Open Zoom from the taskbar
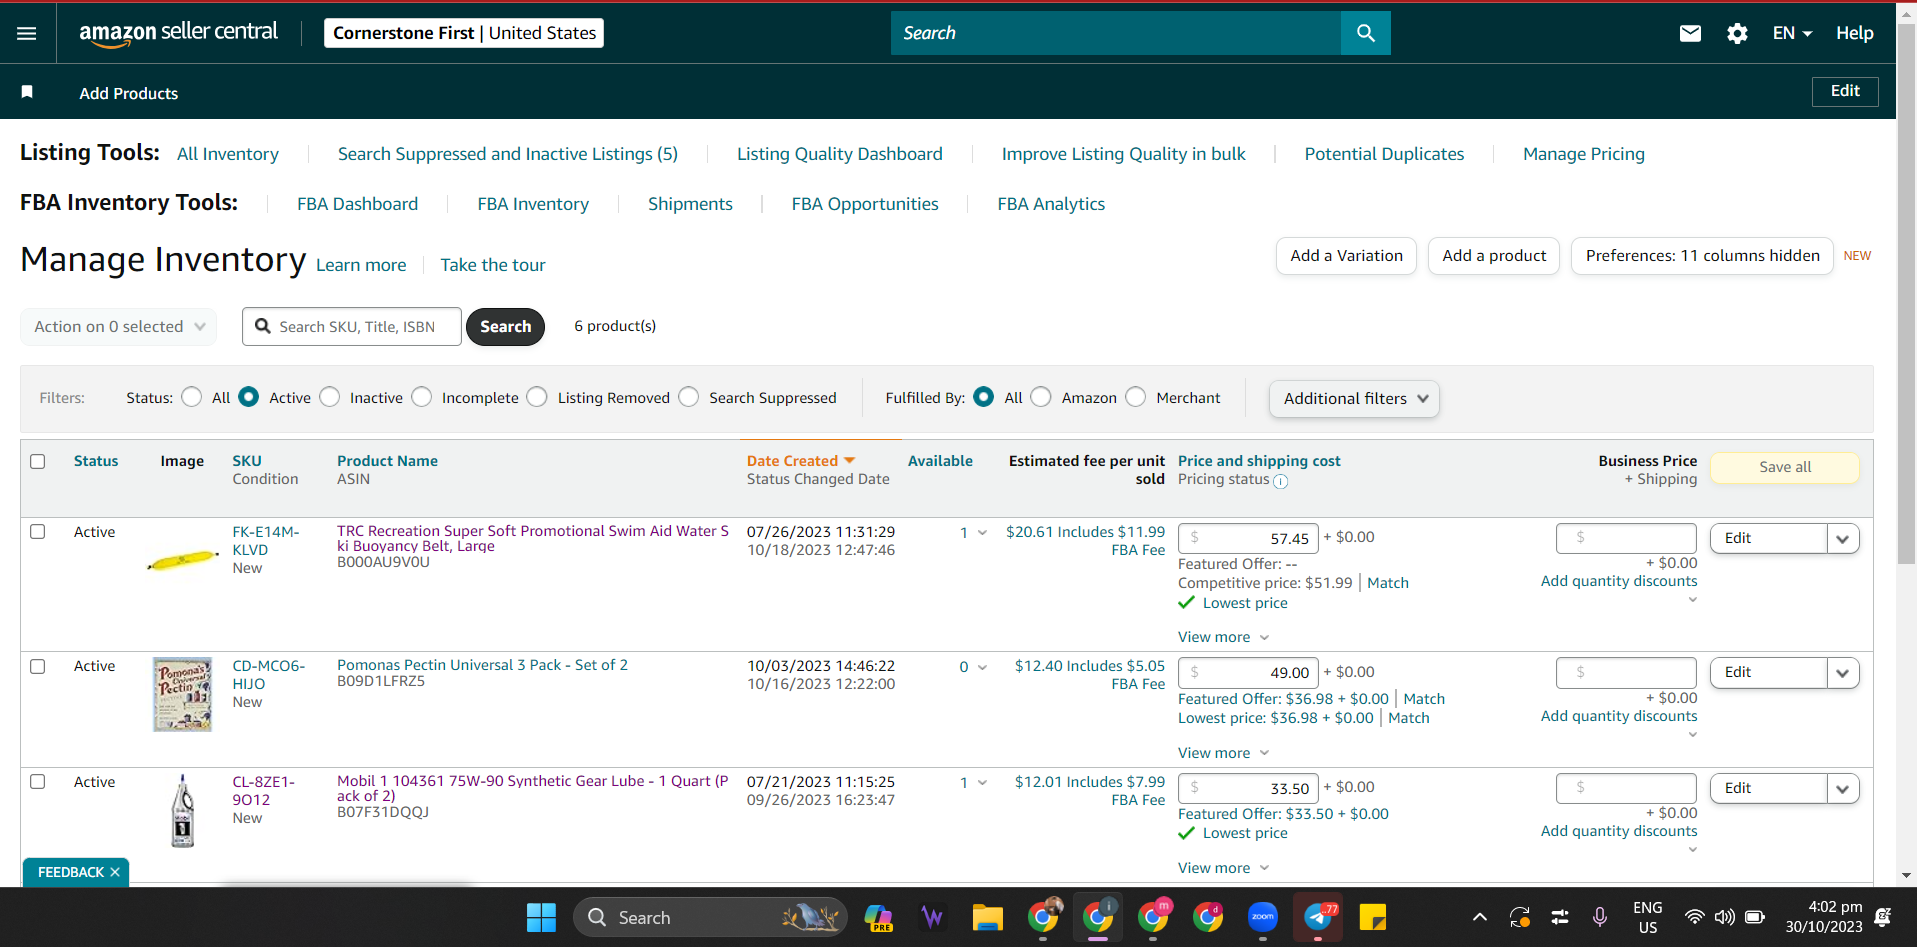This screenshot has height=947, width=1917. click(1263, 917)
